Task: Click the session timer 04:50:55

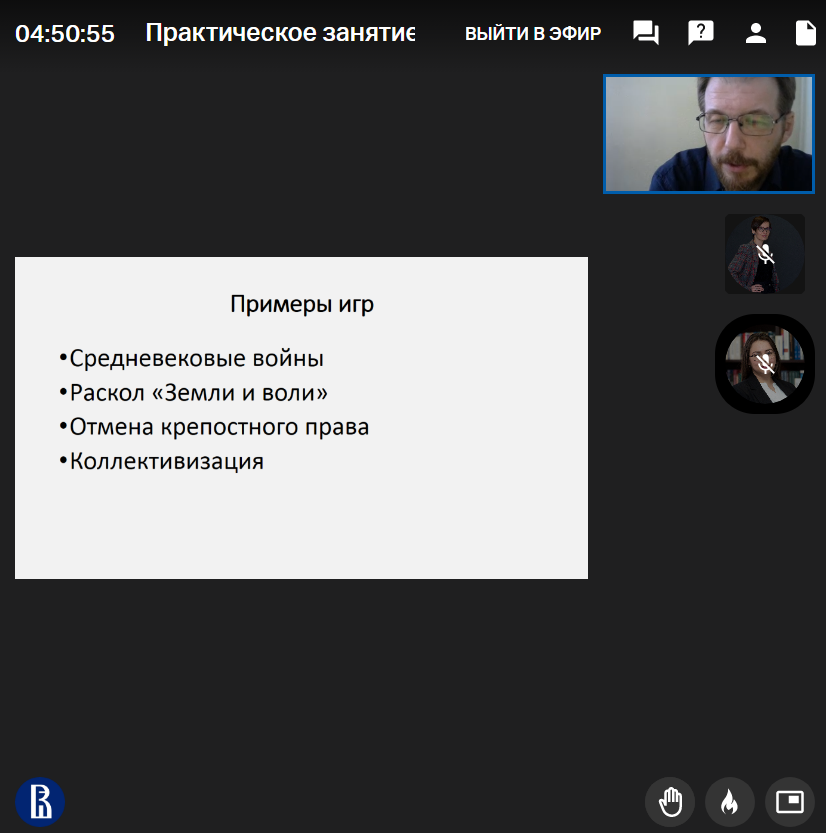Action: pos(65,34)
